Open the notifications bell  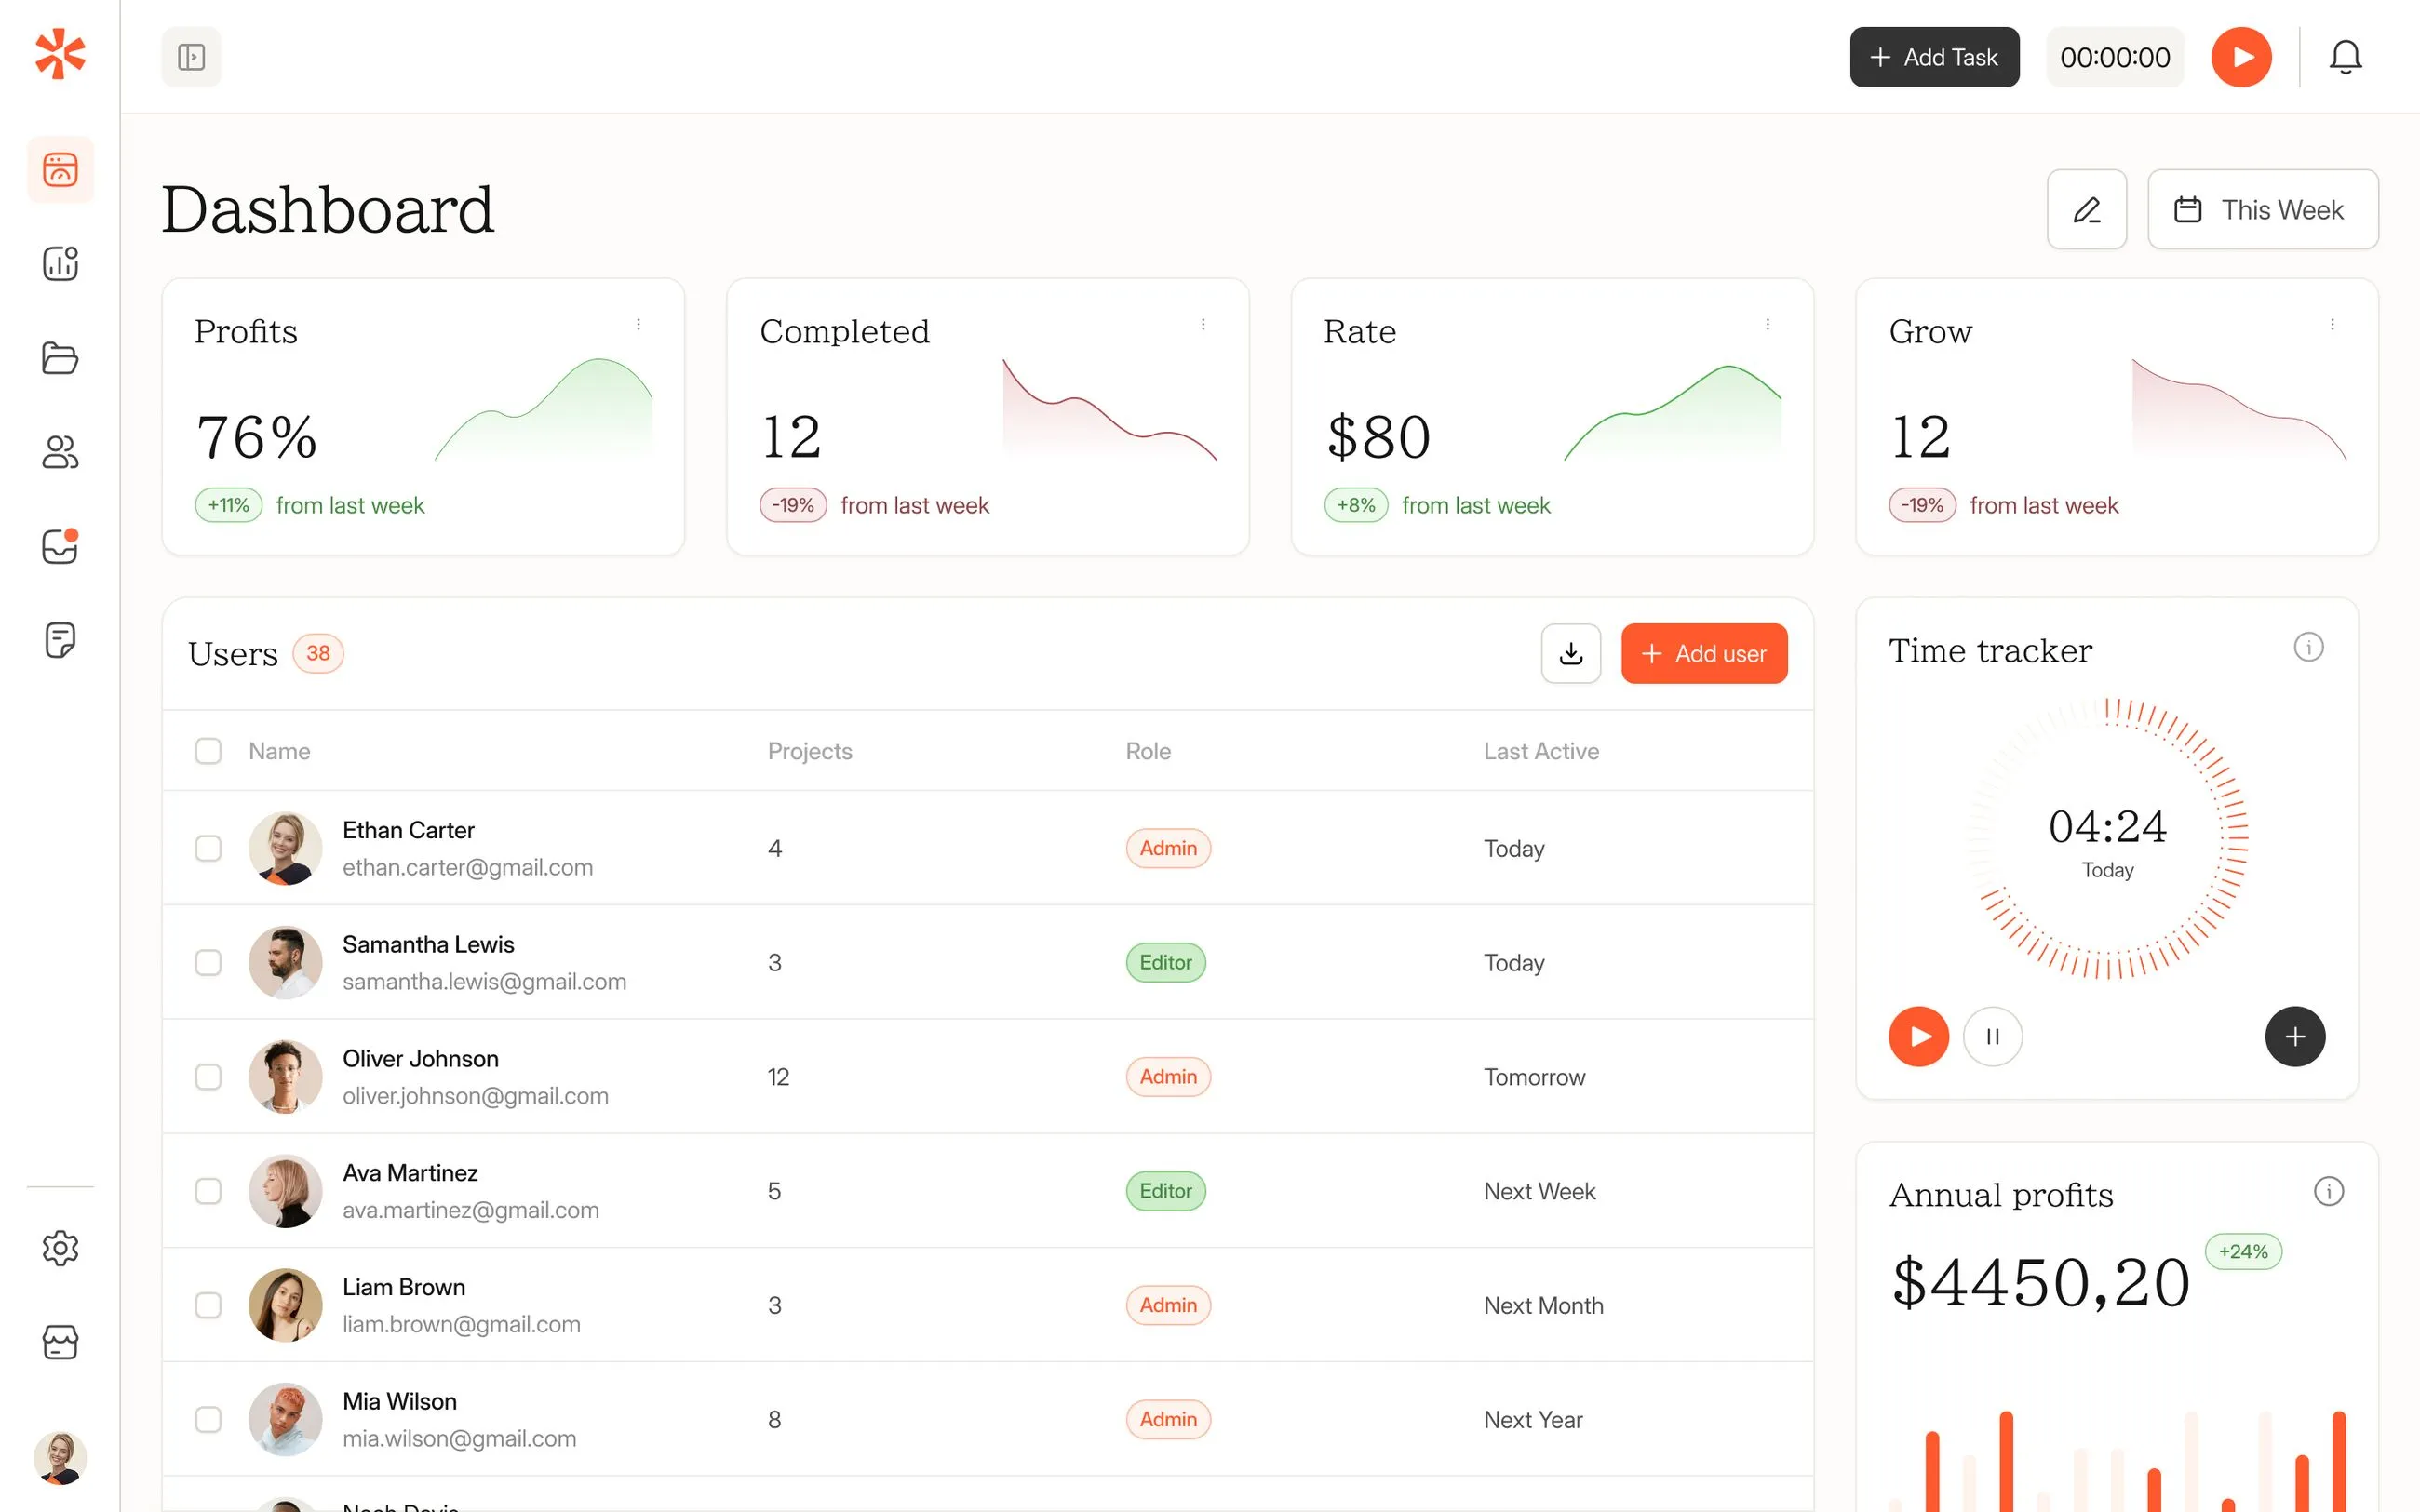(2344, 57)
